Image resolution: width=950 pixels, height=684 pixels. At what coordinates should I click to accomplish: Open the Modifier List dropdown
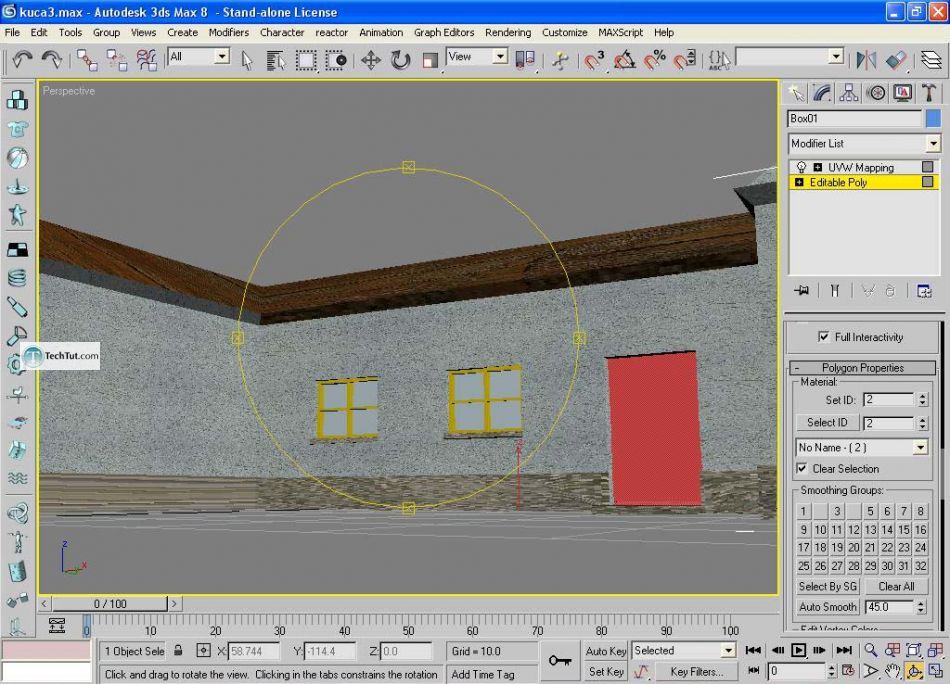click(932, 144)
